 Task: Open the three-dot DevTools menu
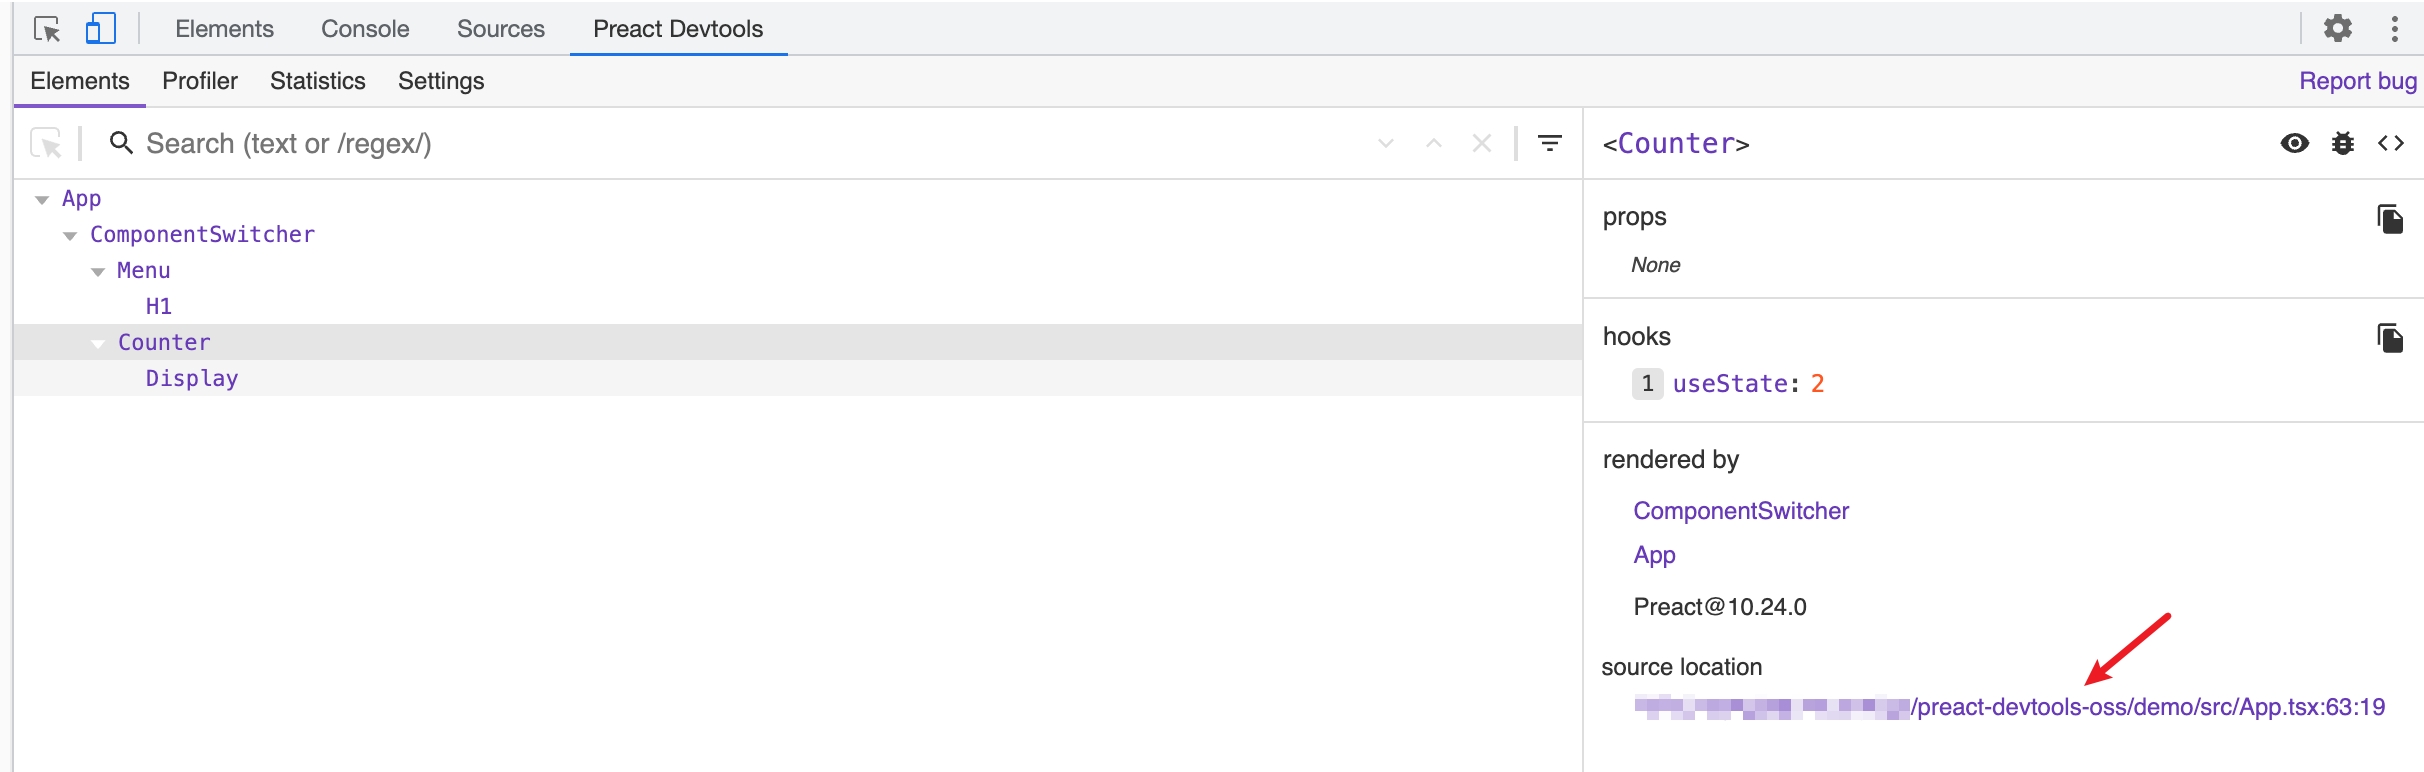[x=2395, y=28]
